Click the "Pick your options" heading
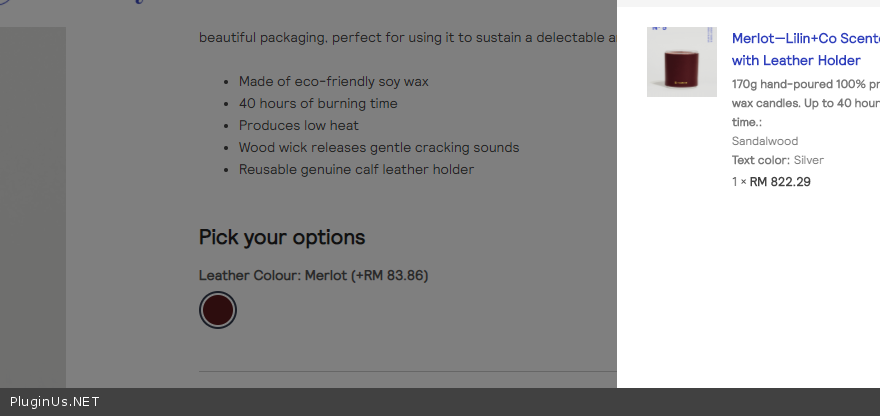Viewport: 880px width, 416px height. click(x=282, y=237)
